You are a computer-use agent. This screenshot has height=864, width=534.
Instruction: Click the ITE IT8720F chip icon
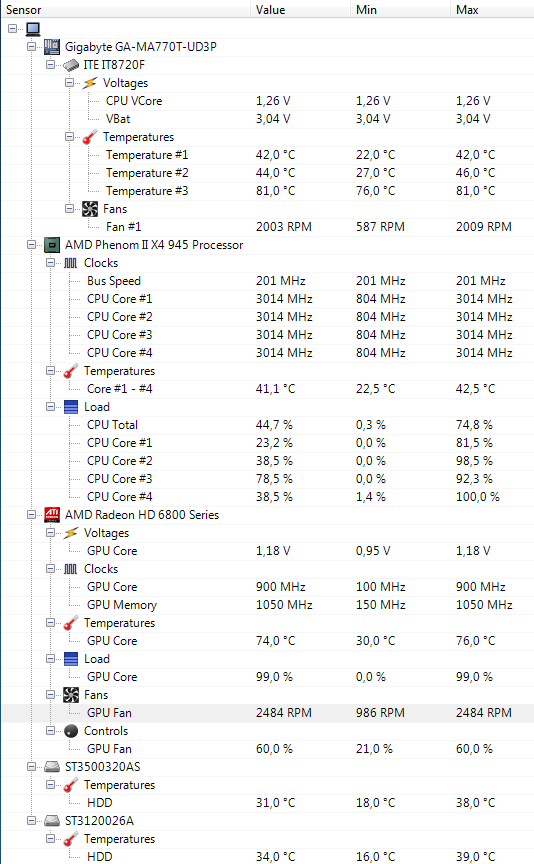tap(71, 65)
